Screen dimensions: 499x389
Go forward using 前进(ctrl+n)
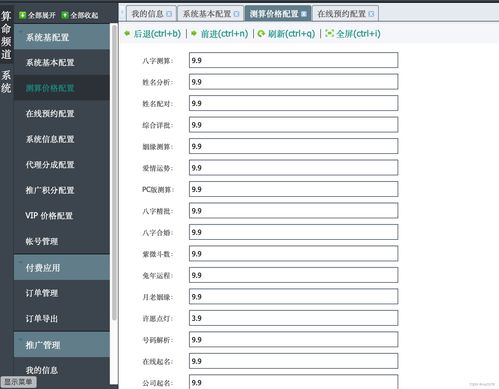pyautogui.click(x=220, y=34)
